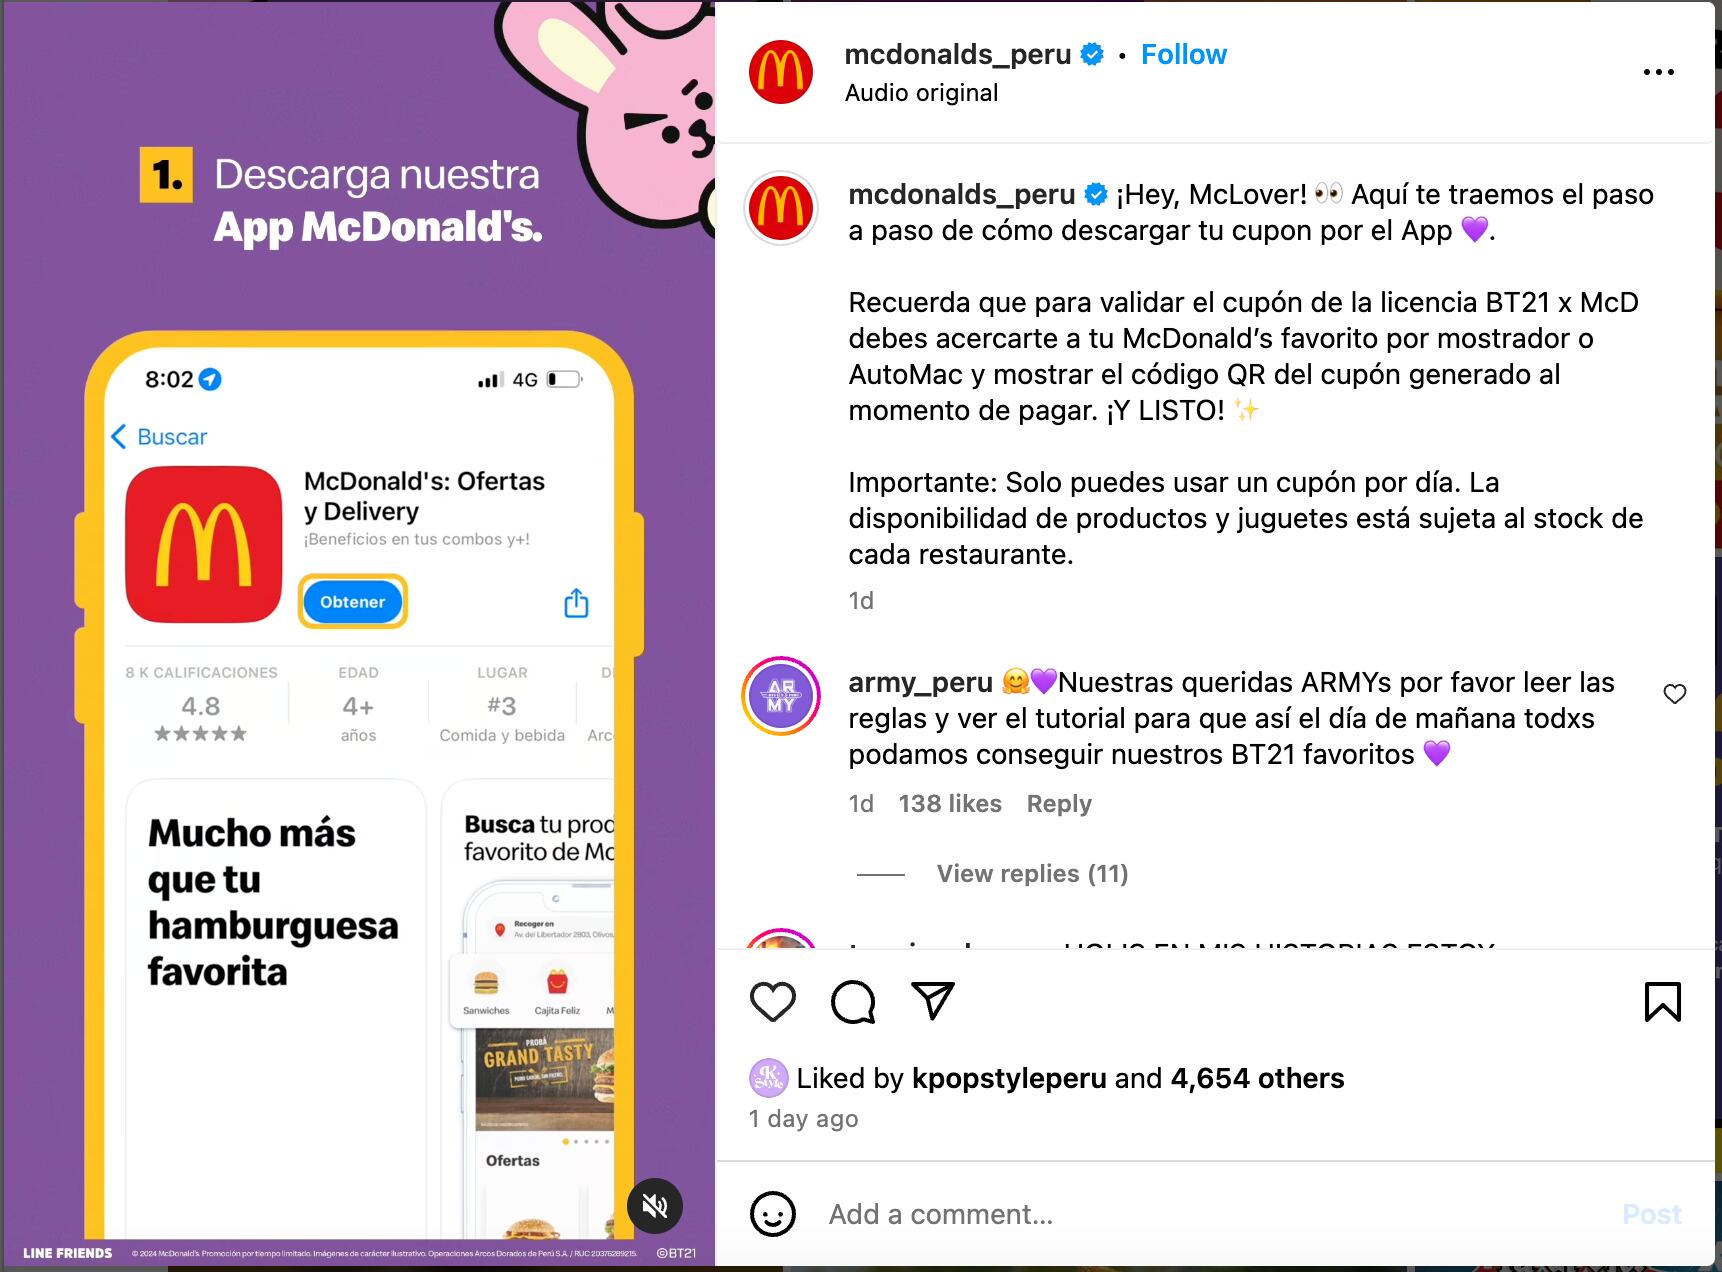Open comments with speech bubble icon

853,1001
